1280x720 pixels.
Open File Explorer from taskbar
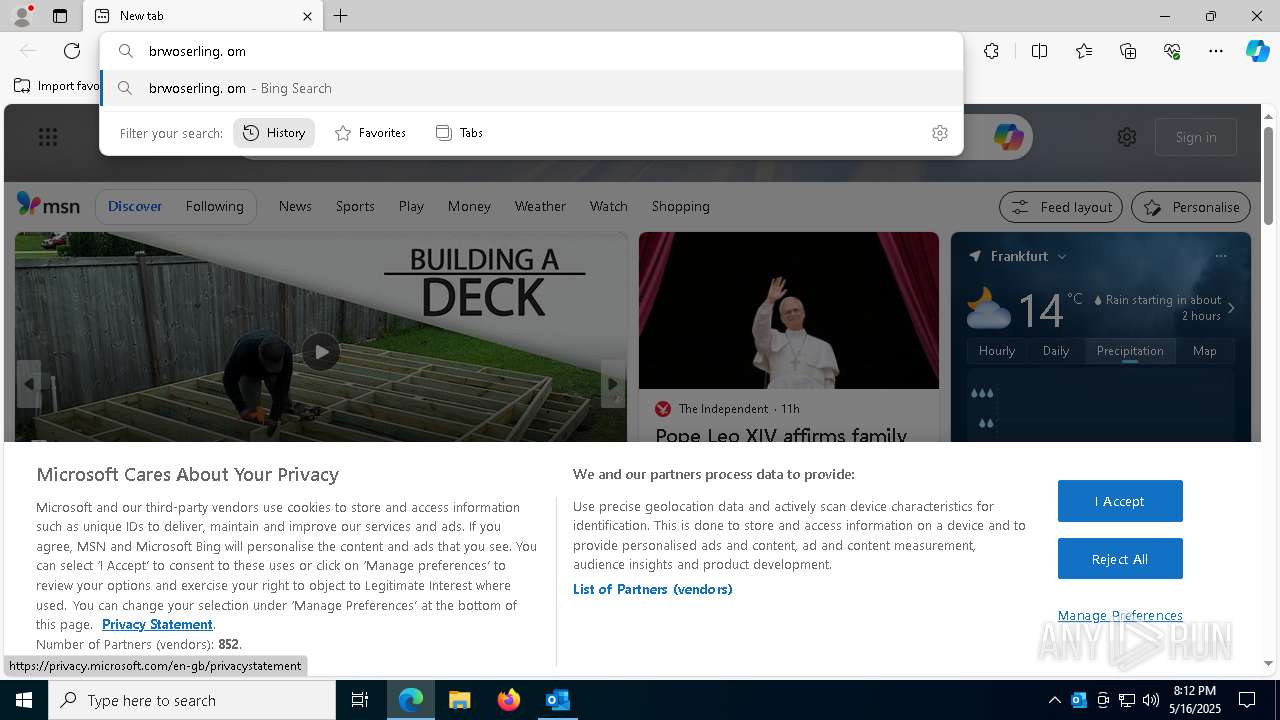coord(459,700)
